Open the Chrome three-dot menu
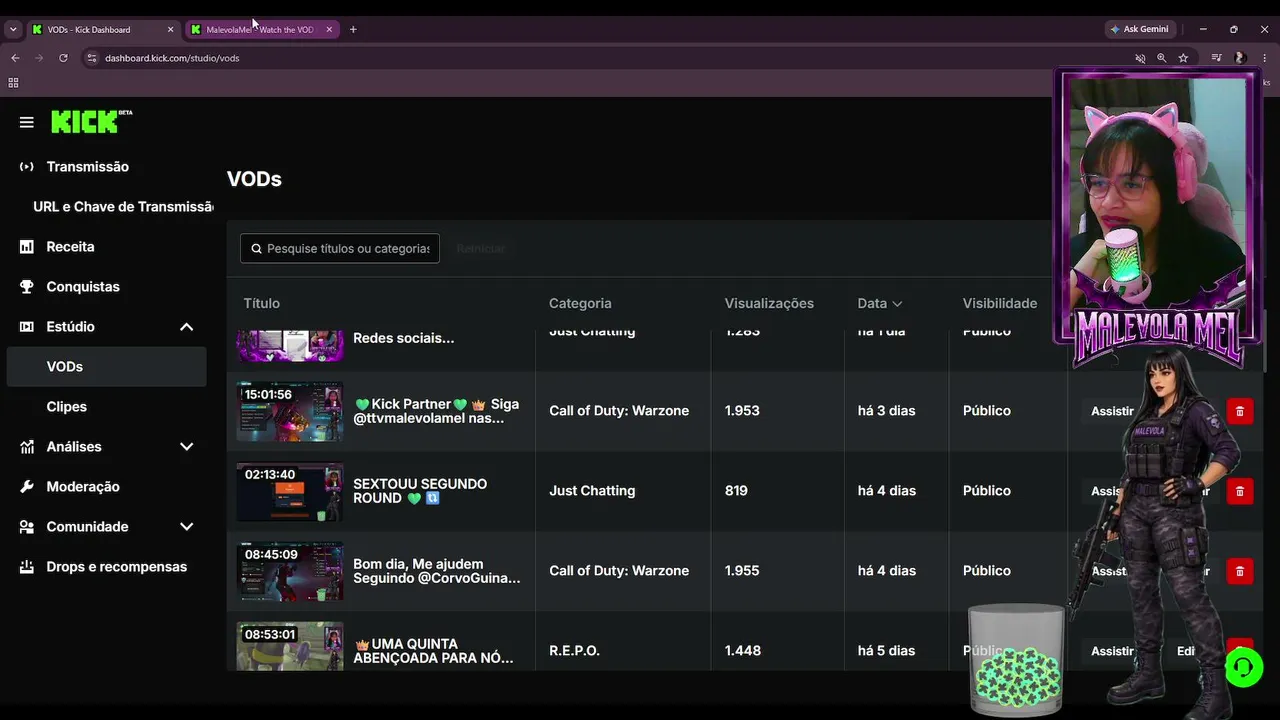The height and width of the screenshot is (720, 1280). point(1264,58)
